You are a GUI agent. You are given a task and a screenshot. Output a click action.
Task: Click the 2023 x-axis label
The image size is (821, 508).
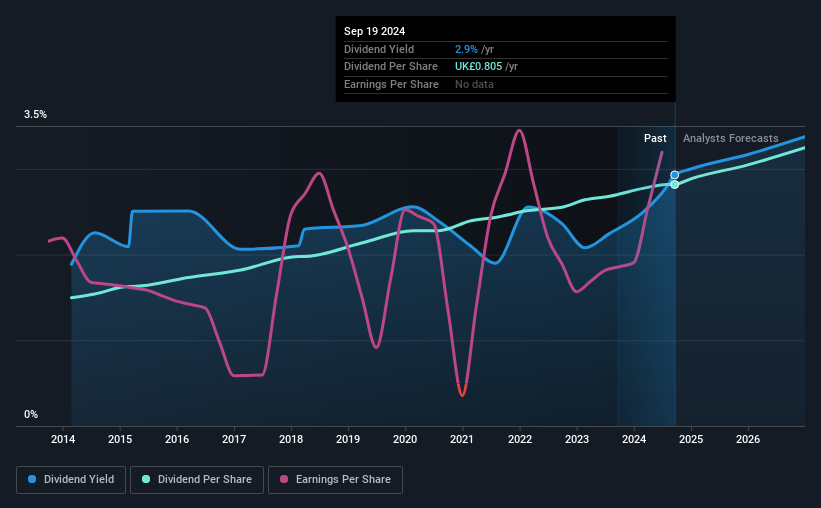click(577, 439)
